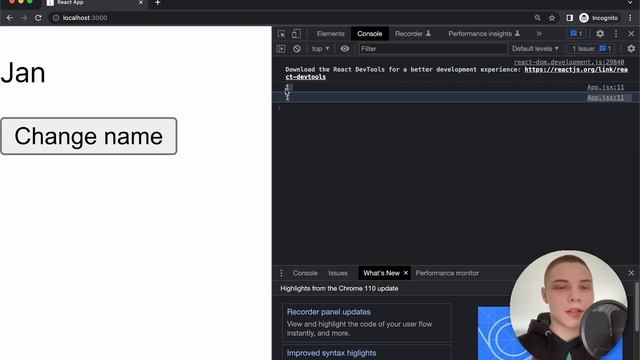This screenshot has height=360, width=640.
Task: Close the What's New tab
Action: coord(406,273)
